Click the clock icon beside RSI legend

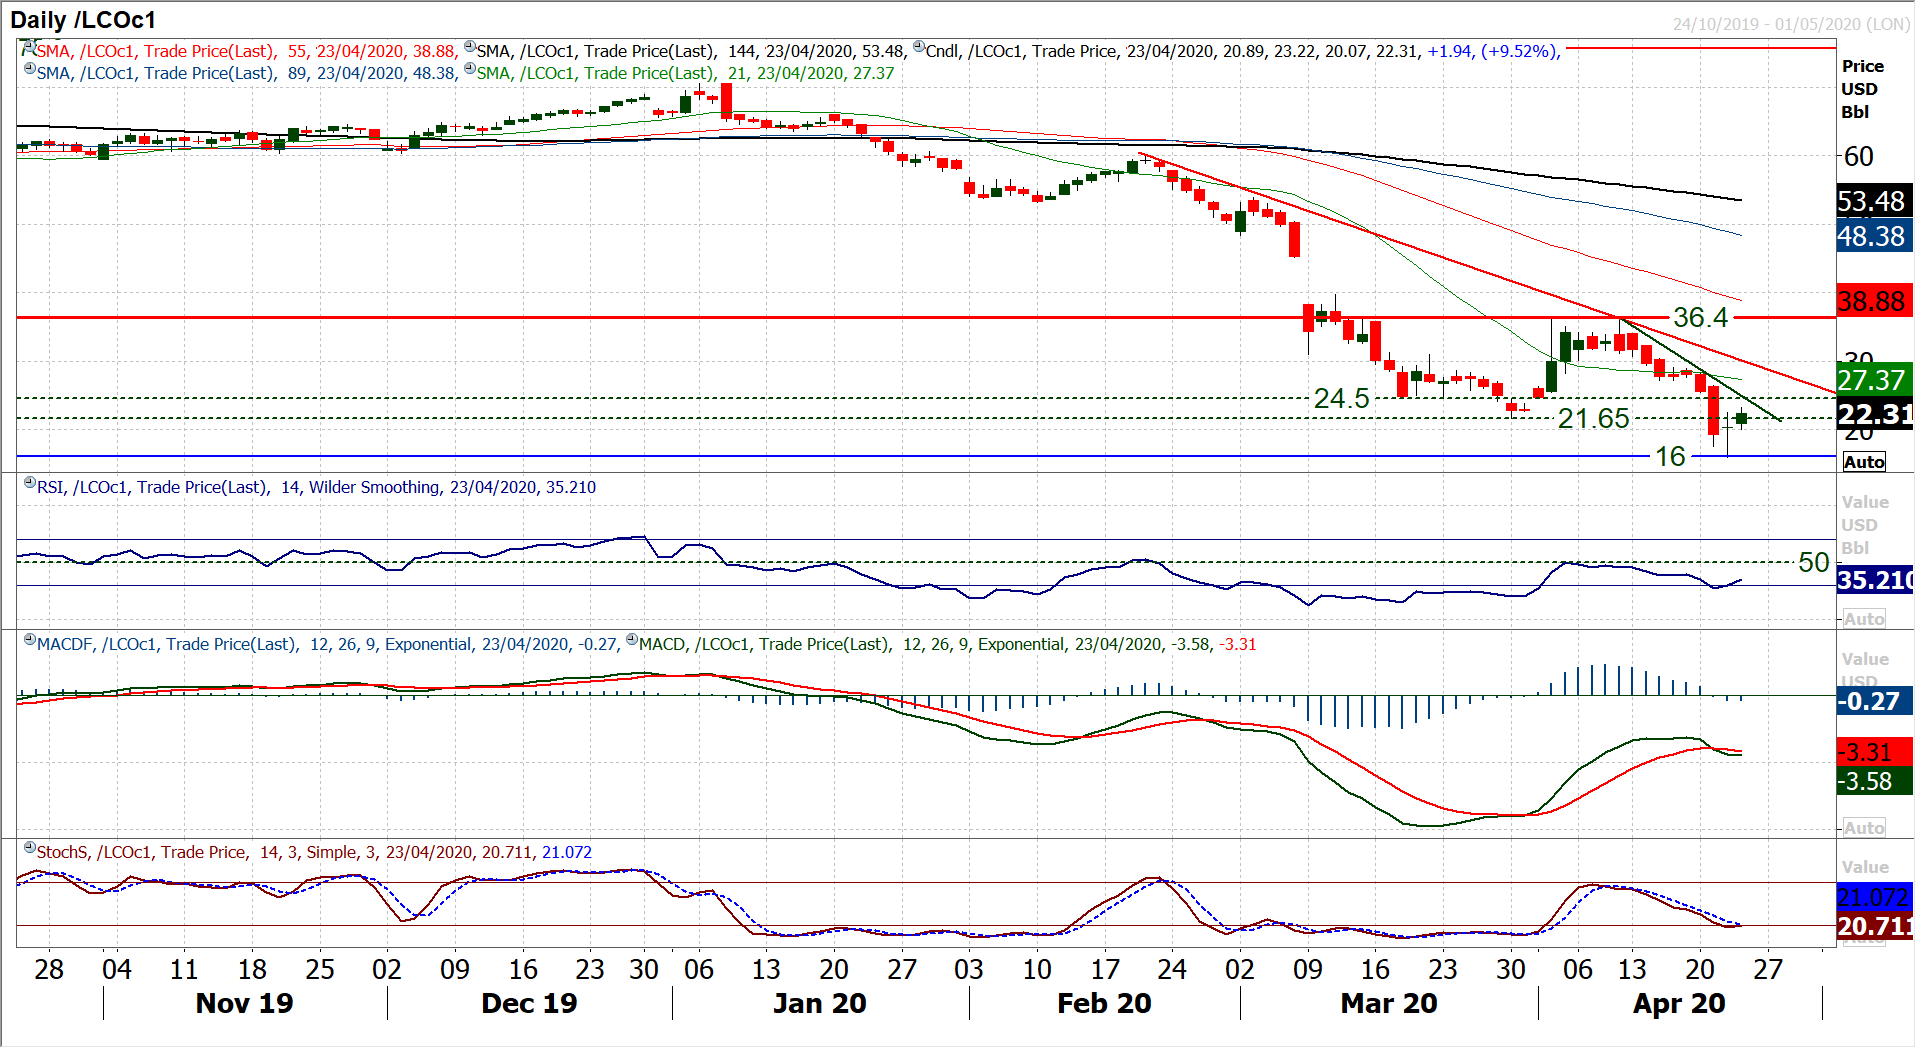click(x=30, y=483)
